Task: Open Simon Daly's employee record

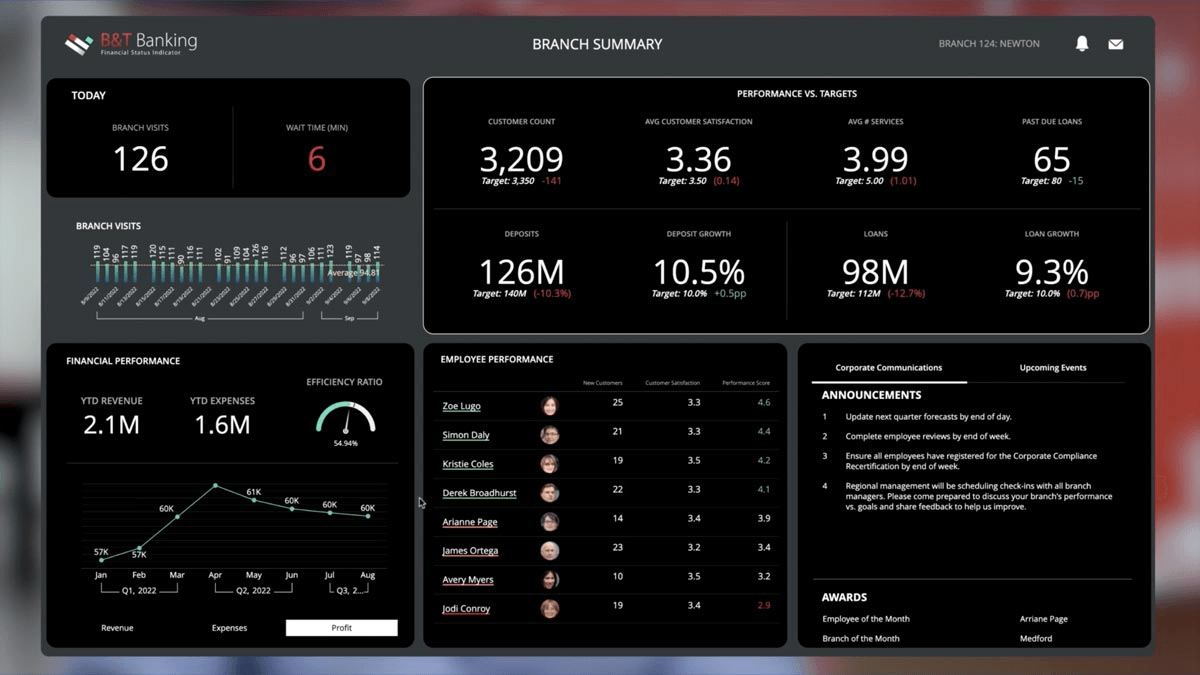Action: point(465,434)
